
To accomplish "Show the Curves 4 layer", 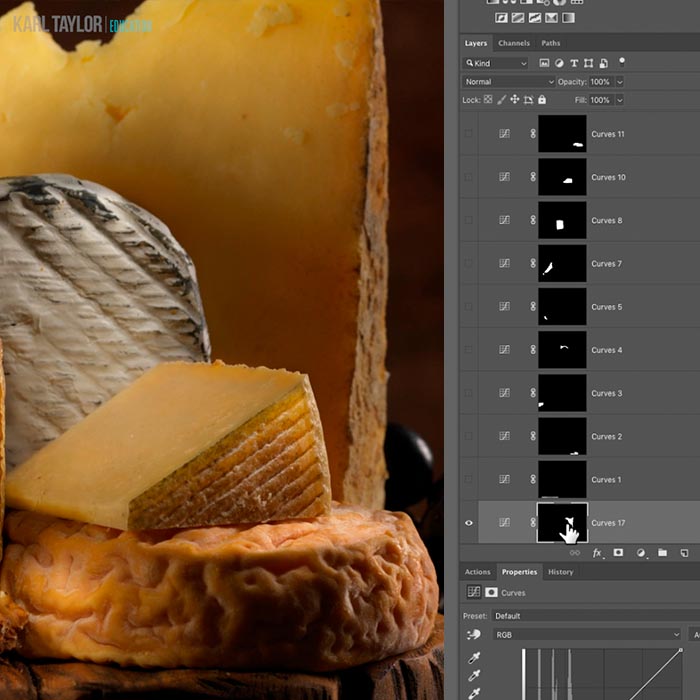I will (469, 350).
